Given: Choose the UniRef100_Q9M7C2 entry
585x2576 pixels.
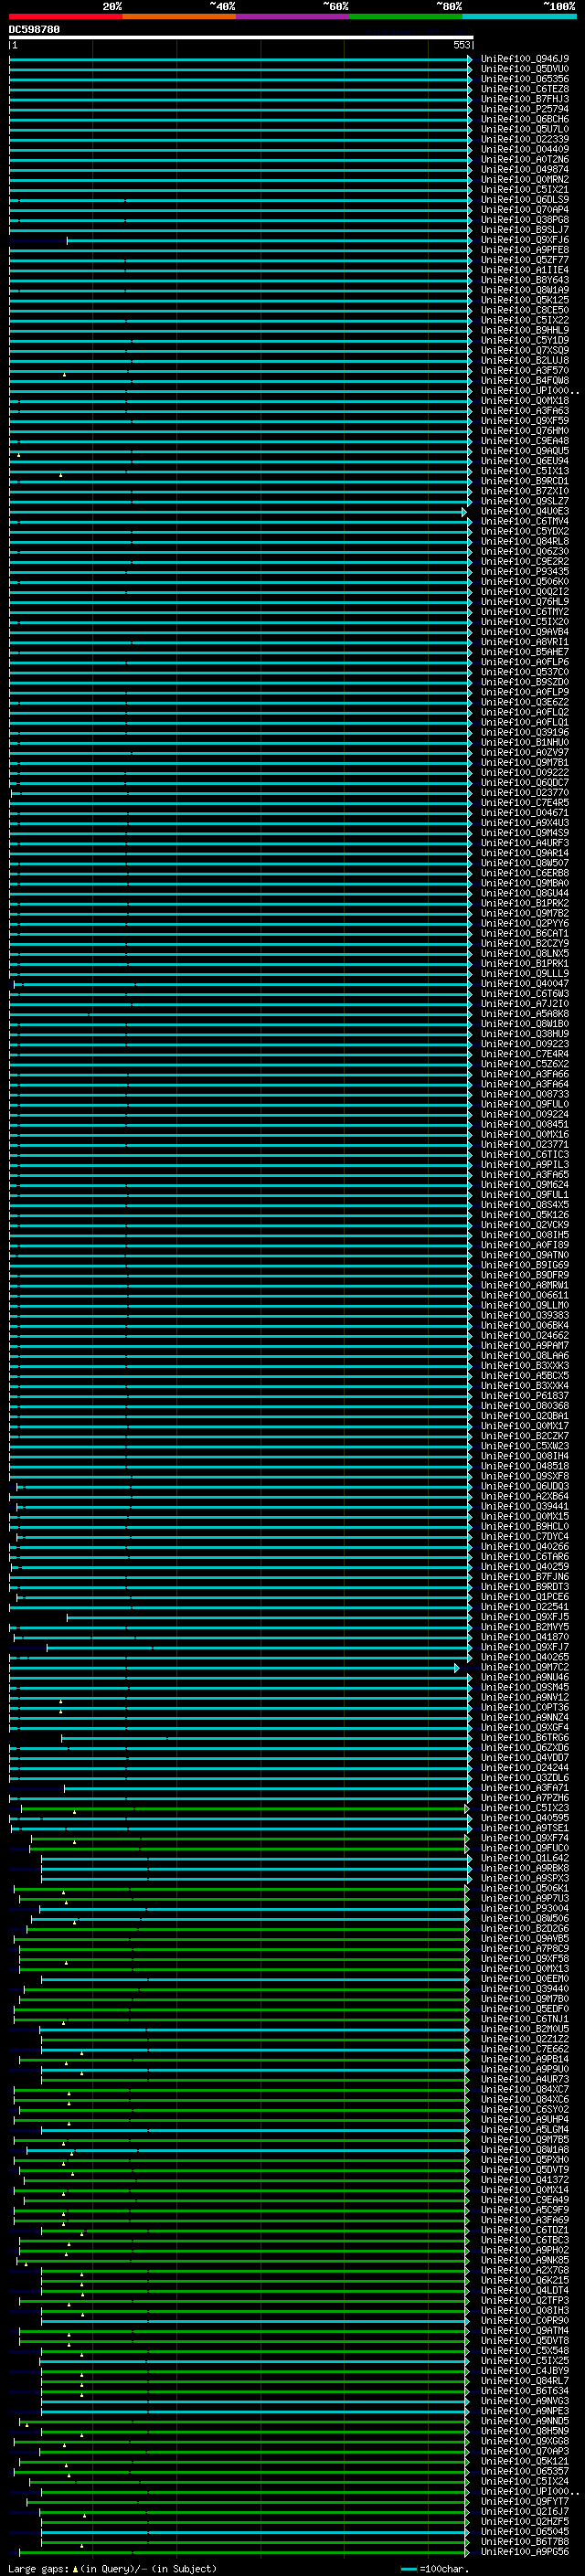Looking at the screenshot, I should pos(525,1667).
